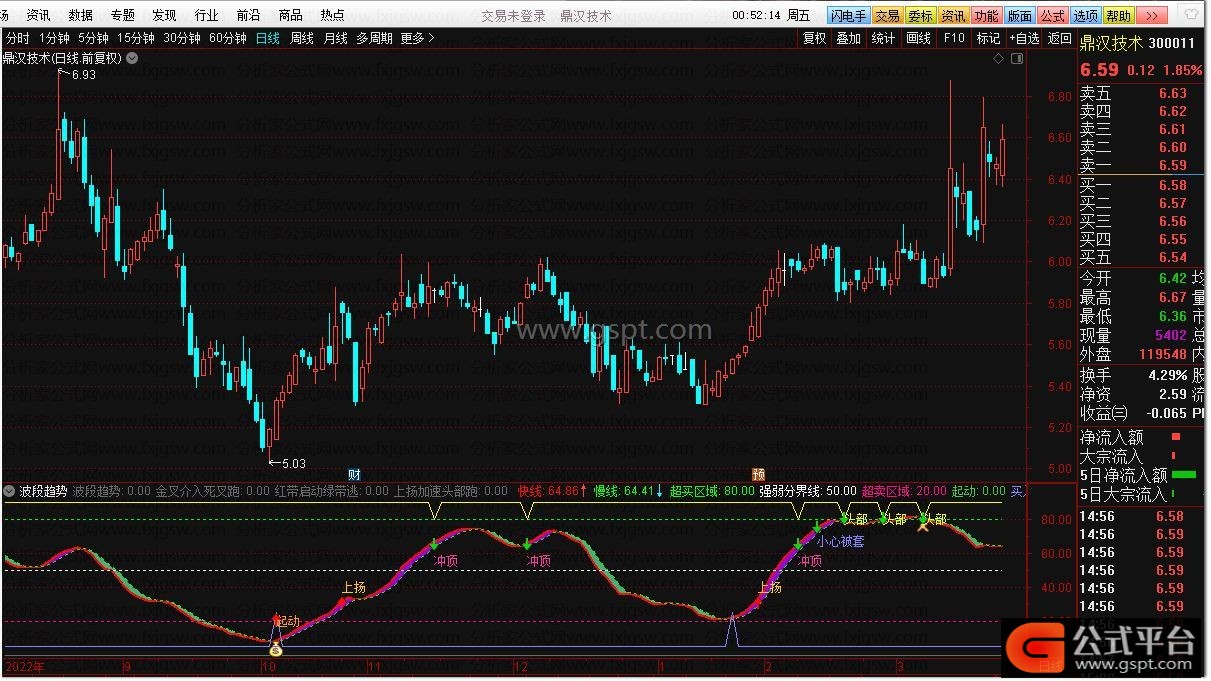1211x681 pixels.
Task: Select the 15分钟 period
Action: point(136,38)
